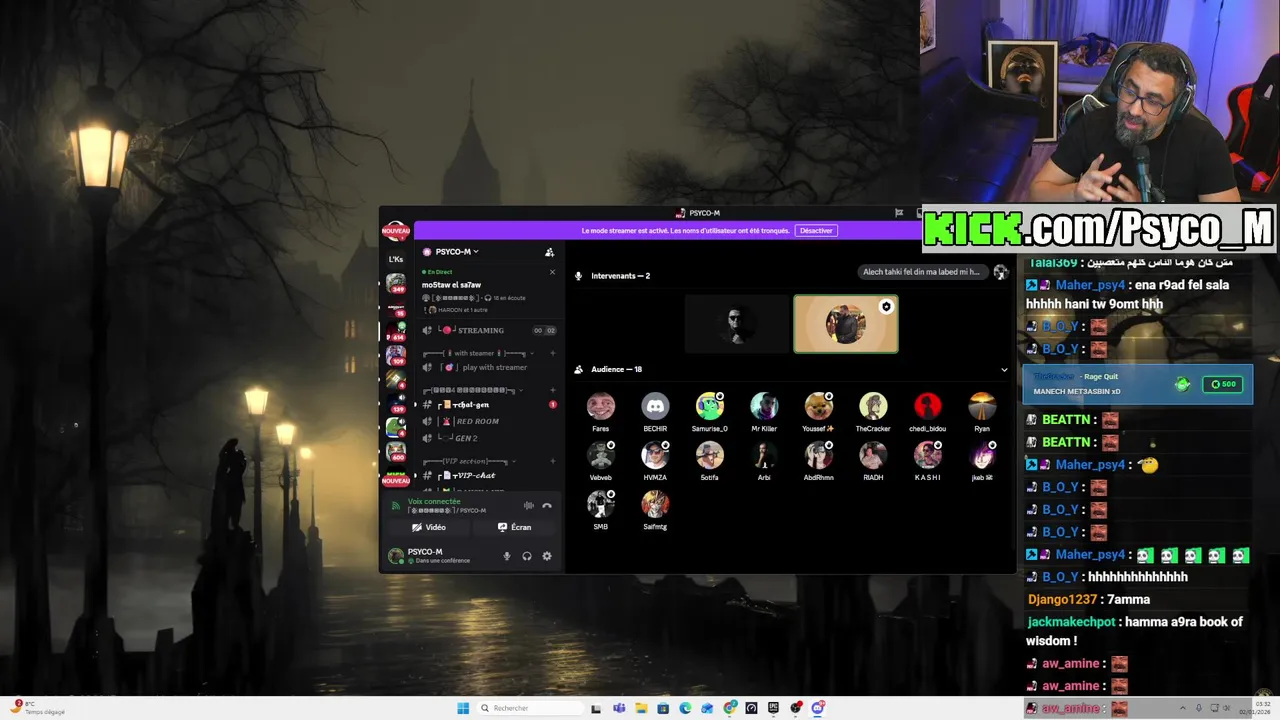The width and height of the screenshot is (1280, 720).
Task: Collapse the VIP section category
Action: 467,461
